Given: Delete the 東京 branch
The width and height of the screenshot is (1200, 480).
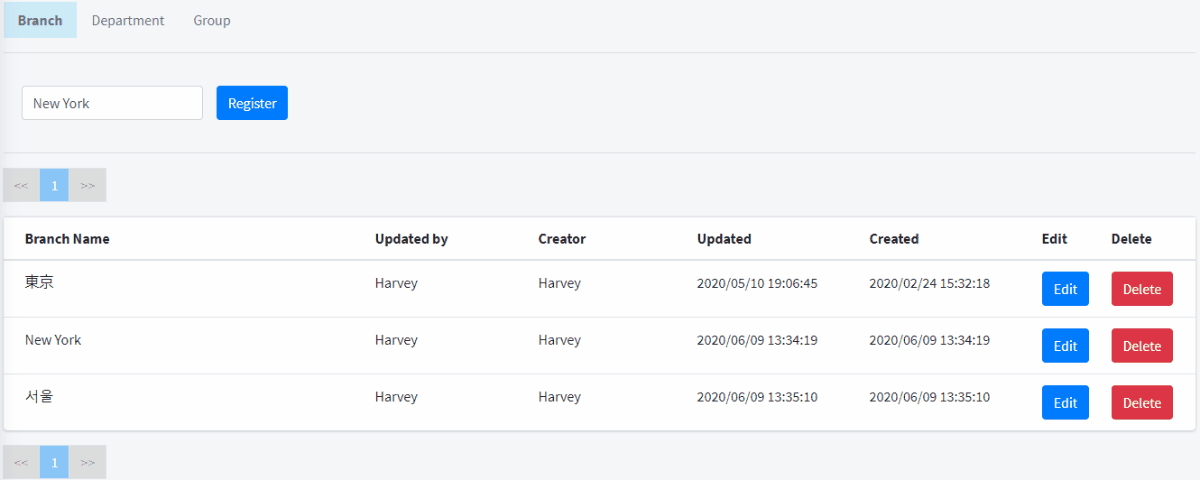Looking at the screenshot, I should [x=1141, y=289].
